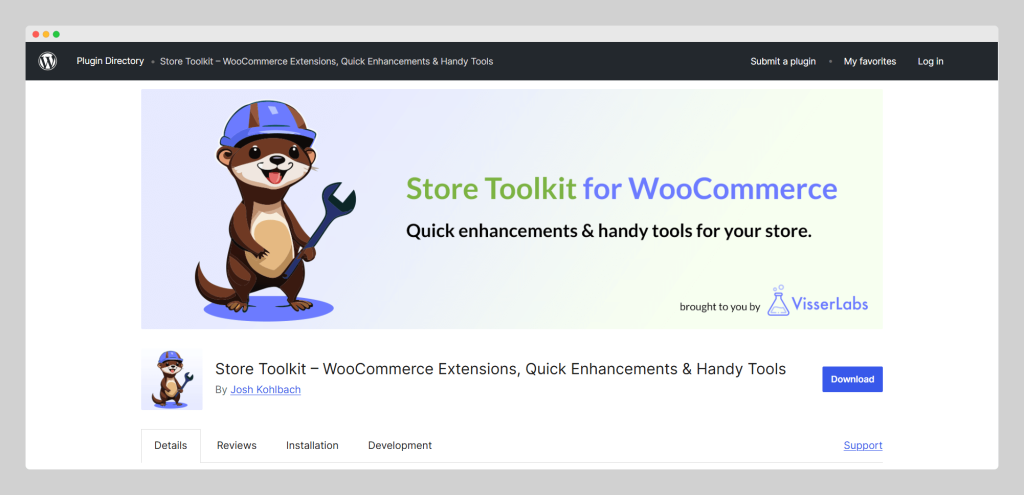
Task: Open the Installation tab
Action: click(x=312, y=445)
